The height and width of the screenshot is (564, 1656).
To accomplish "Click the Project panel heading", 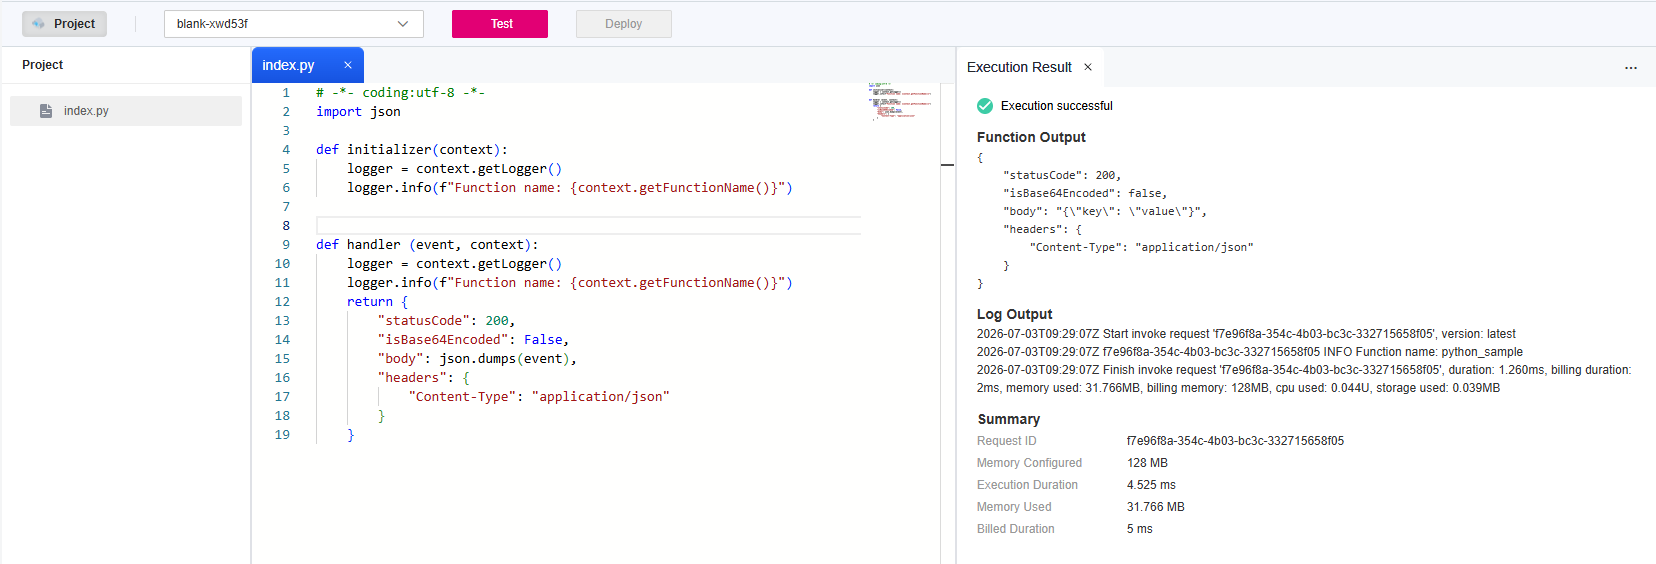I will click(x=42, y=65).
